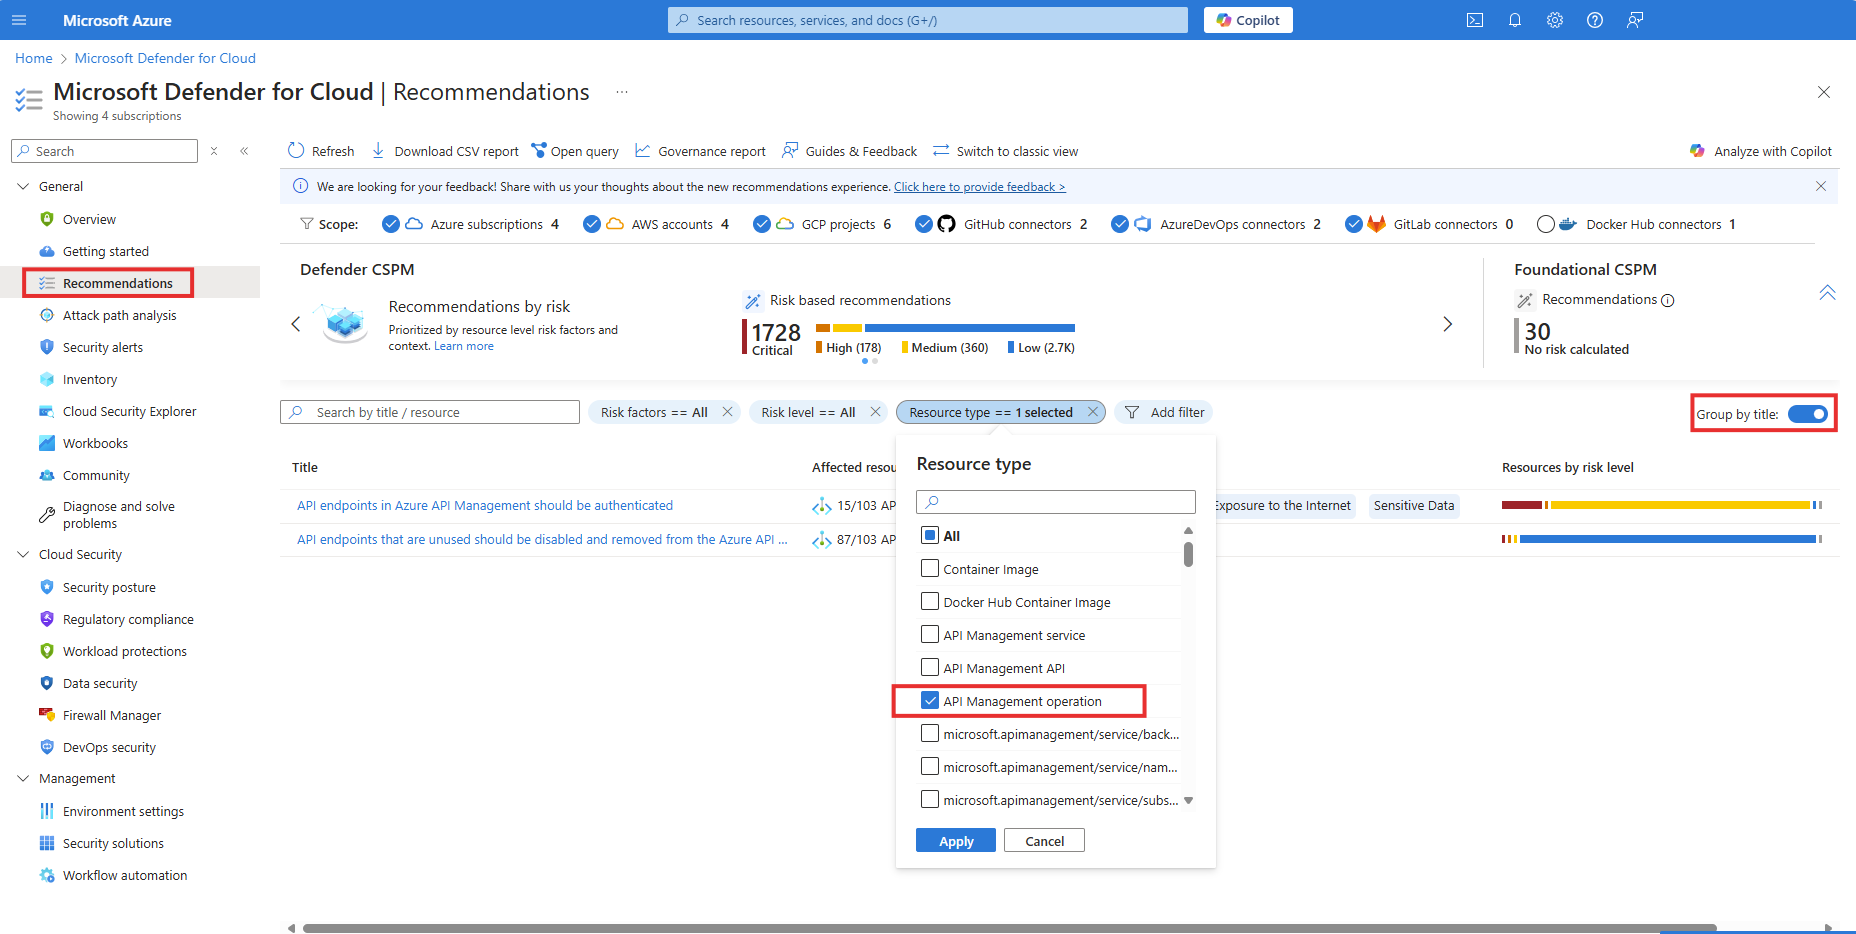1856x934 pixels.
Task: Click the provide feedback link
Action: pos(980,187)
